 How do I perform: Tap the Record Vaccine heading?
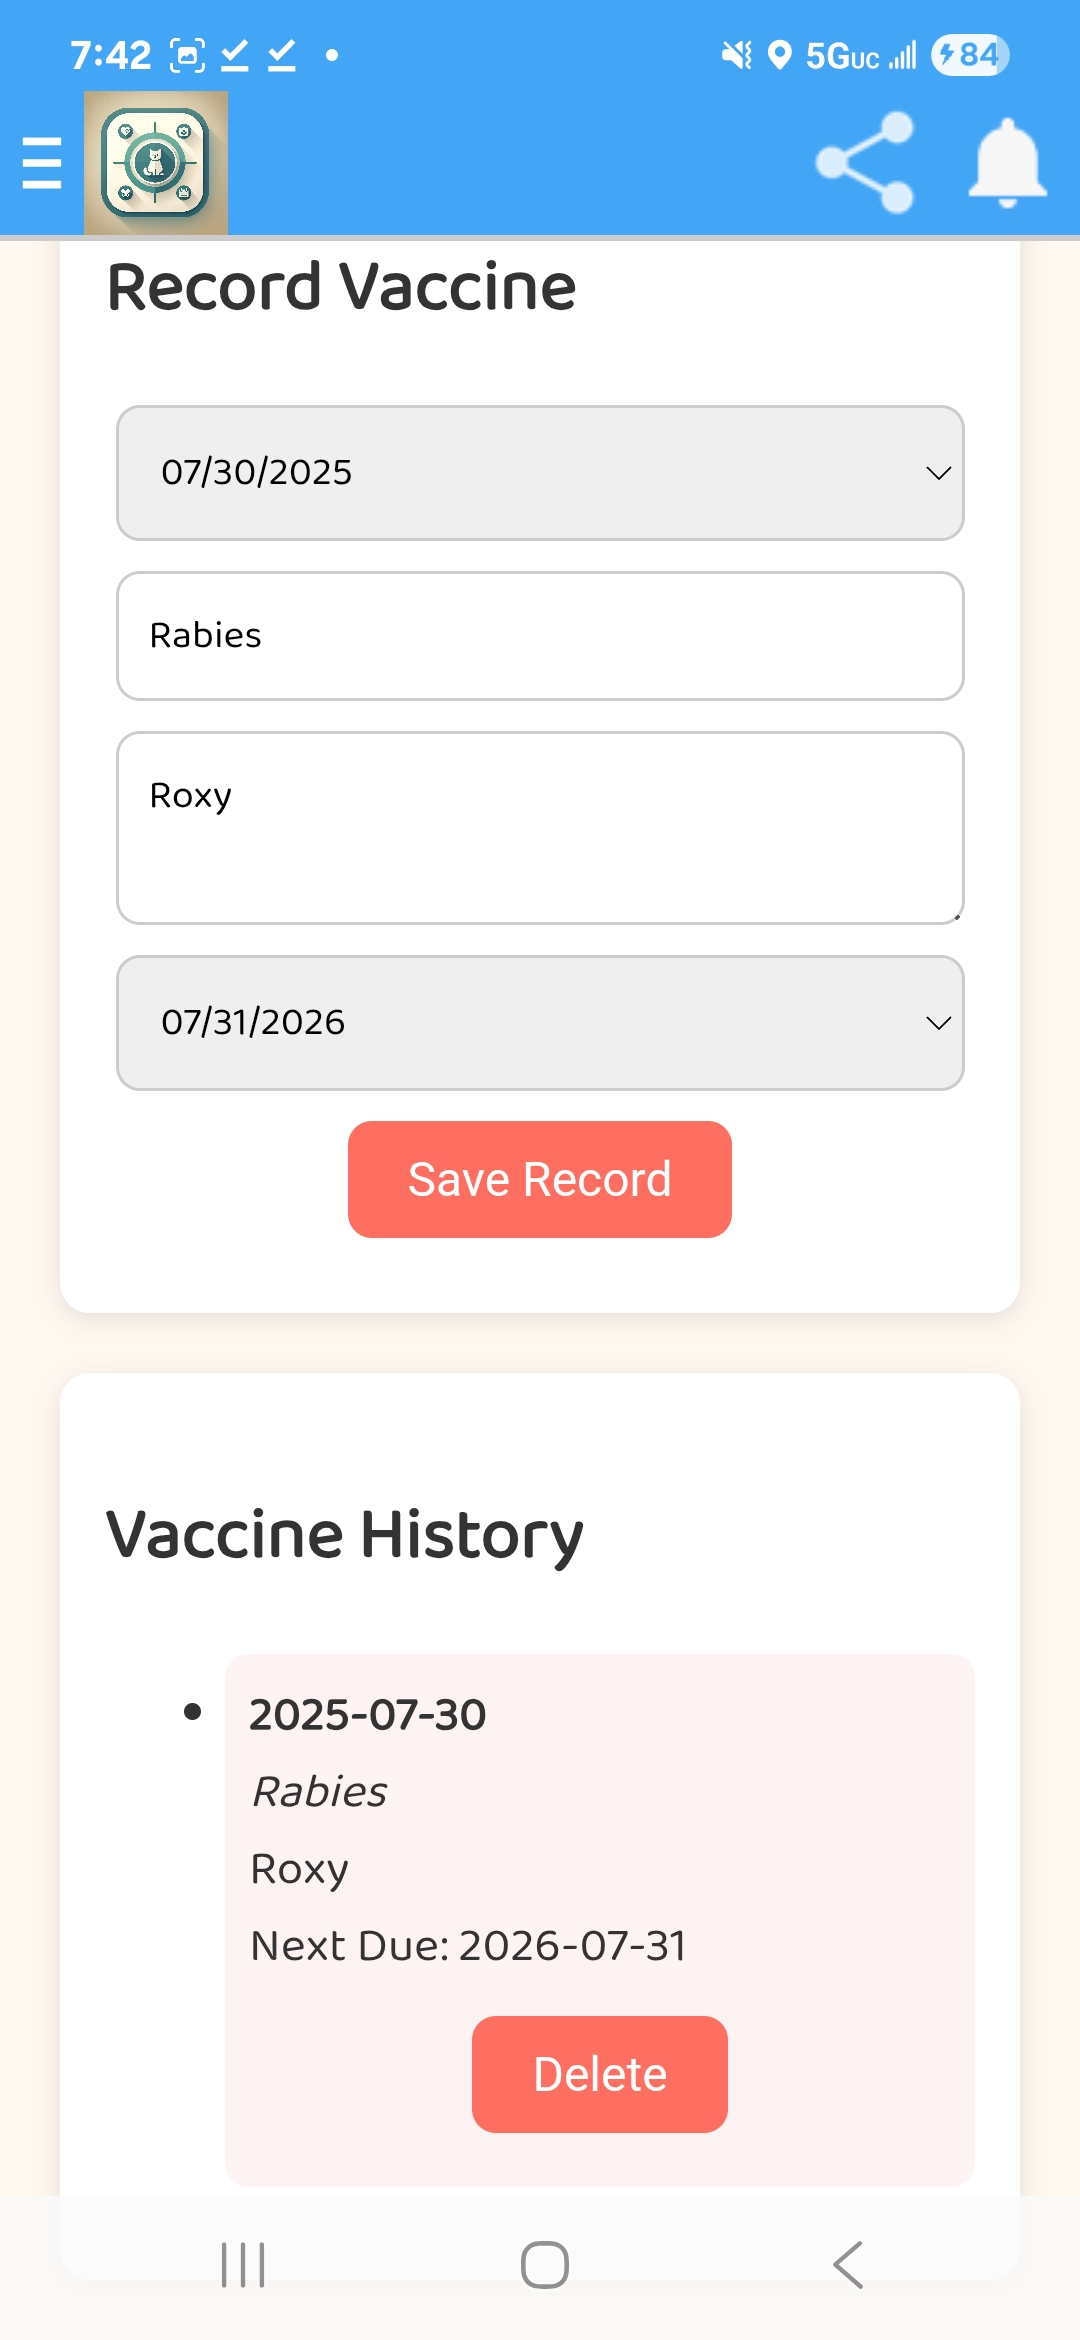point(342,288)
